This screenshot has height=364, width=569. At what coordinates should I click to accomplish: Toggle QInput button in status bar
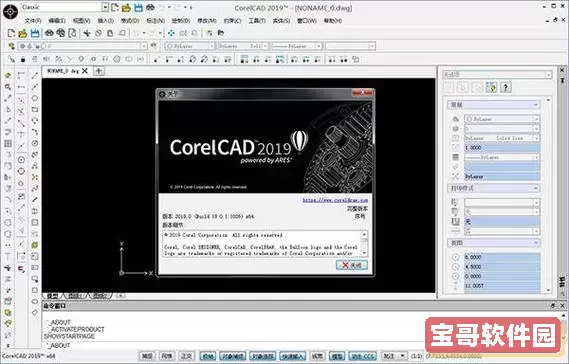point(293,356)
